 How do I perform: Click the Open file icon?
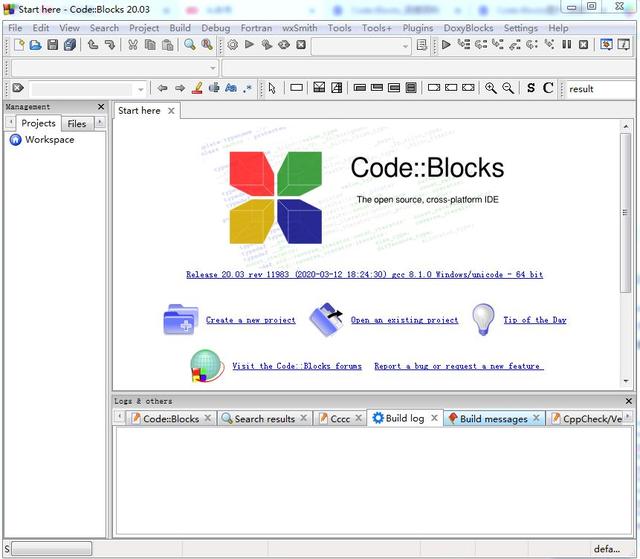[36, 44]
